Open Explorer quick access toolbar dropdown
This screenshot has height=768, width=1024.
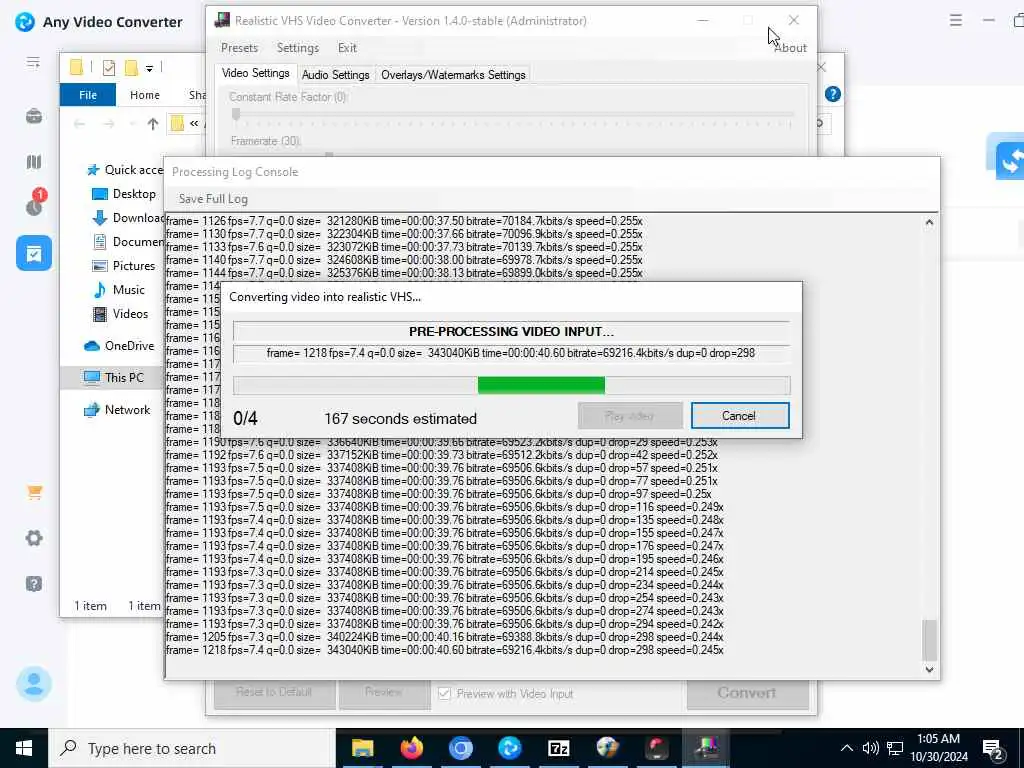coord(150,68)
